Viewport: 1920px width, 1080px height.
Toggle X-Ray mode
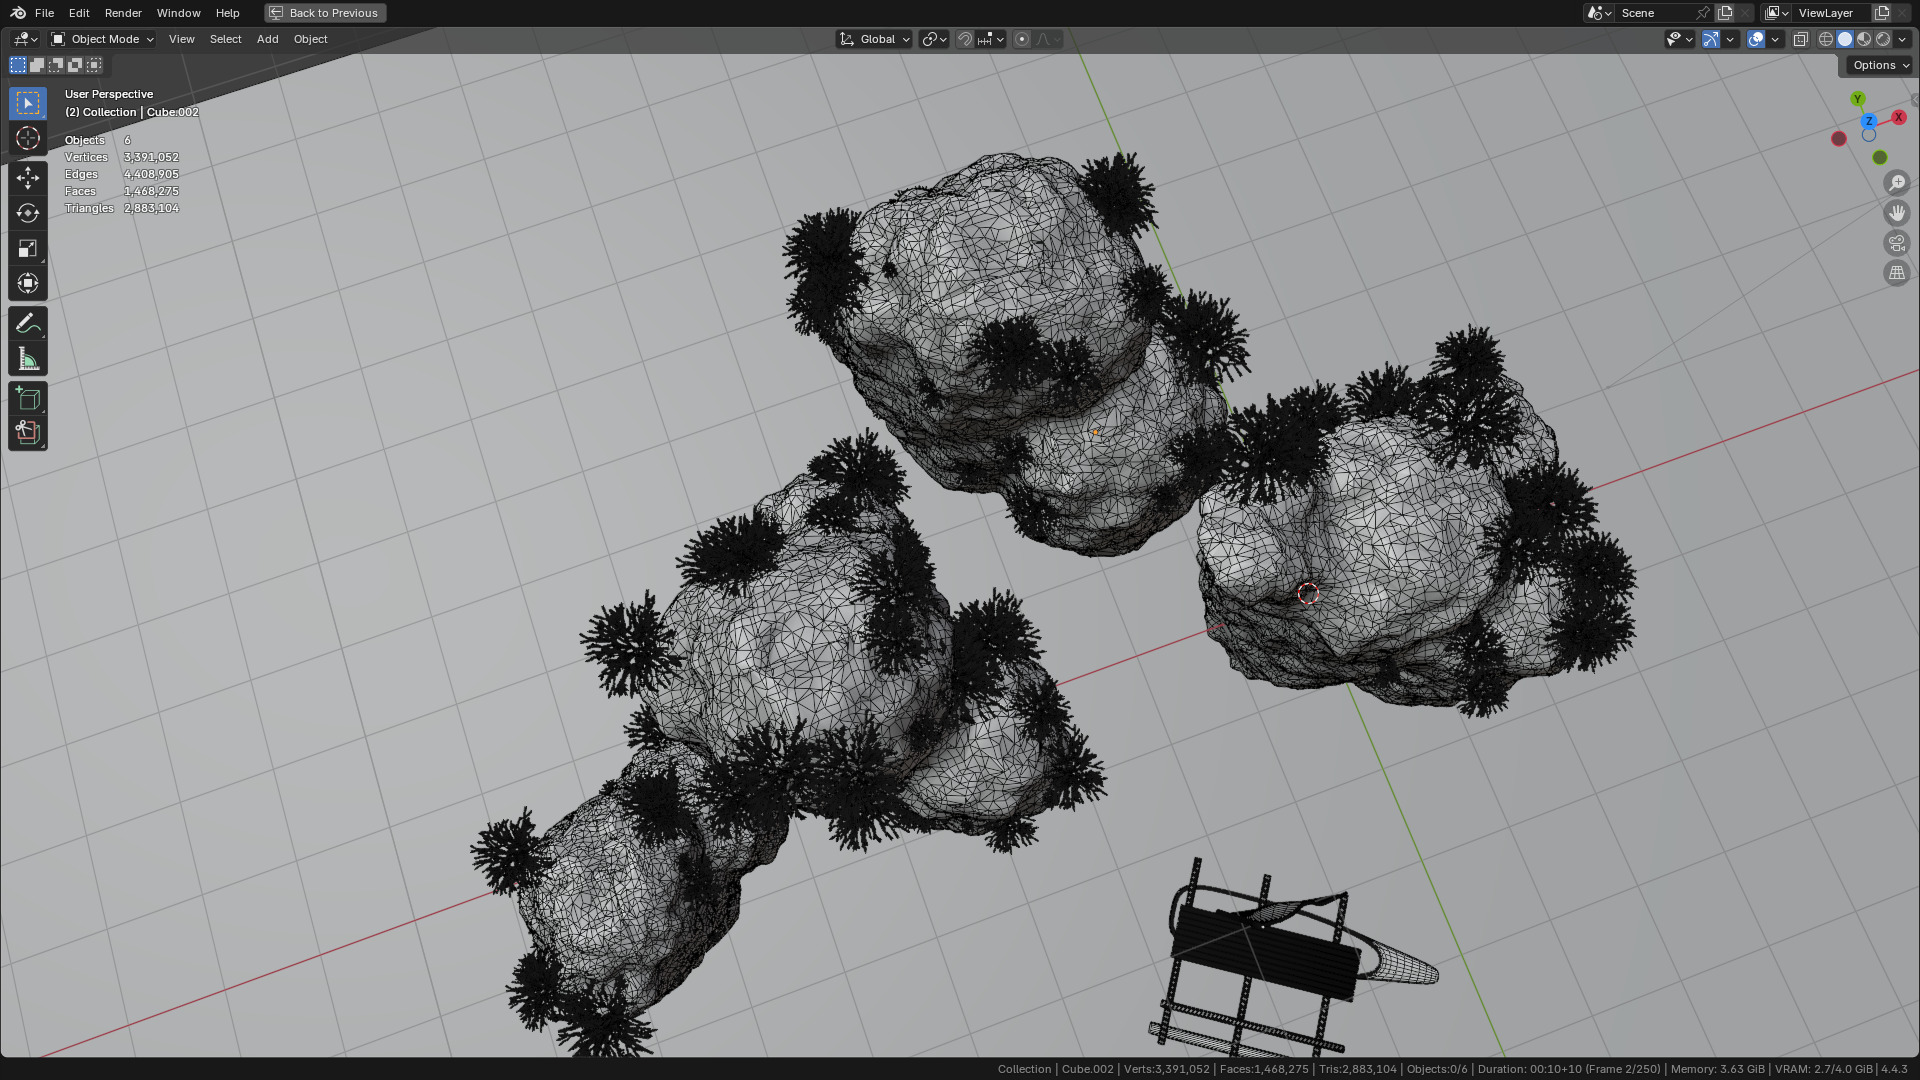1800,39
